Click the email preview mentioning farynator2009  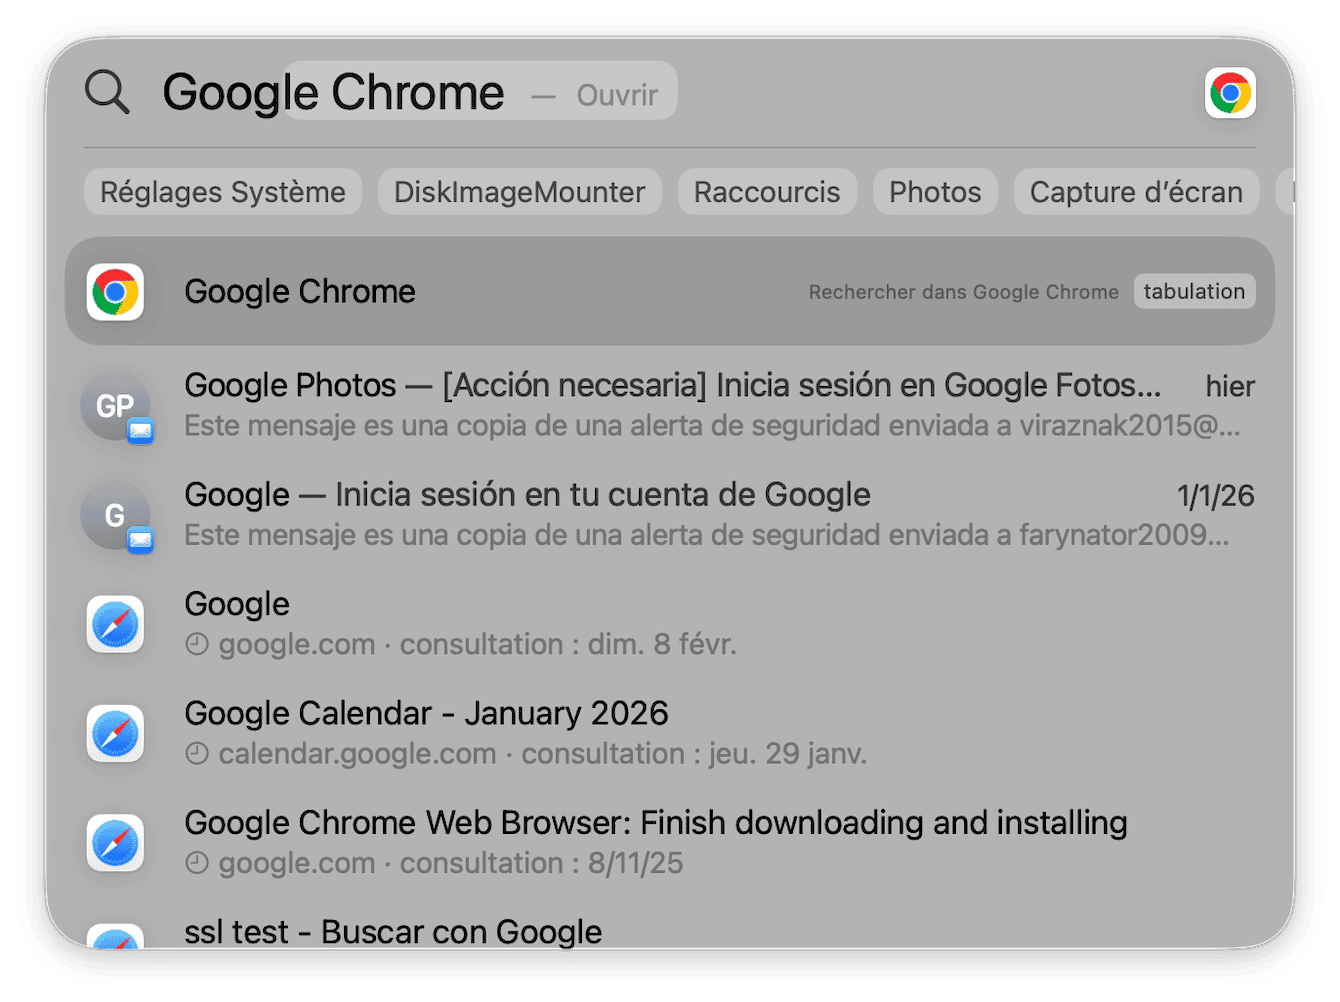pos(707,535)
